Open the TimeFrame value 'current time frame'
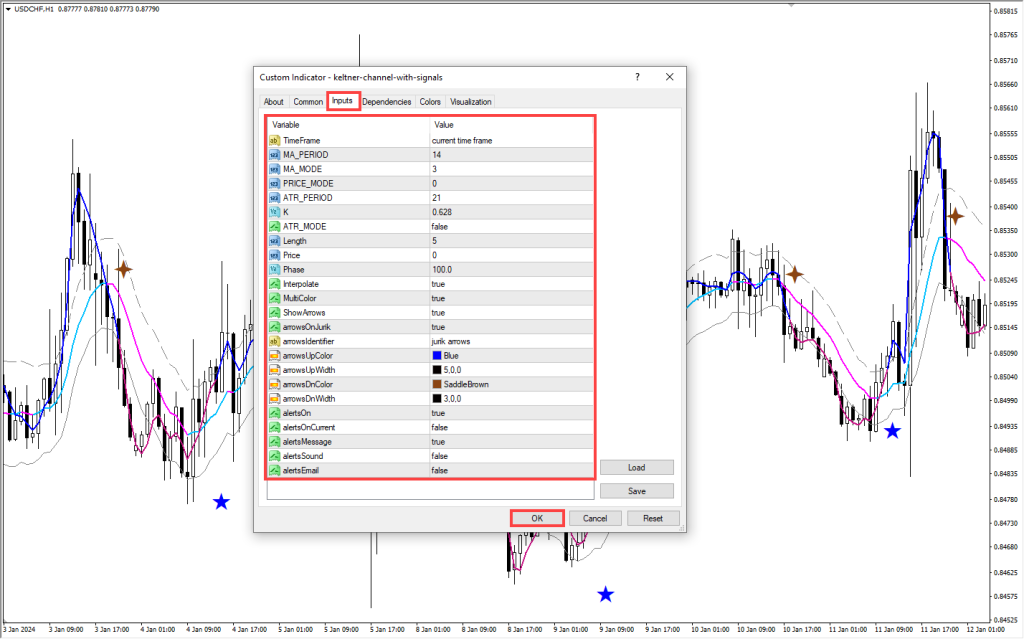This screenshot has height=639, width=1024. [461, 141]
